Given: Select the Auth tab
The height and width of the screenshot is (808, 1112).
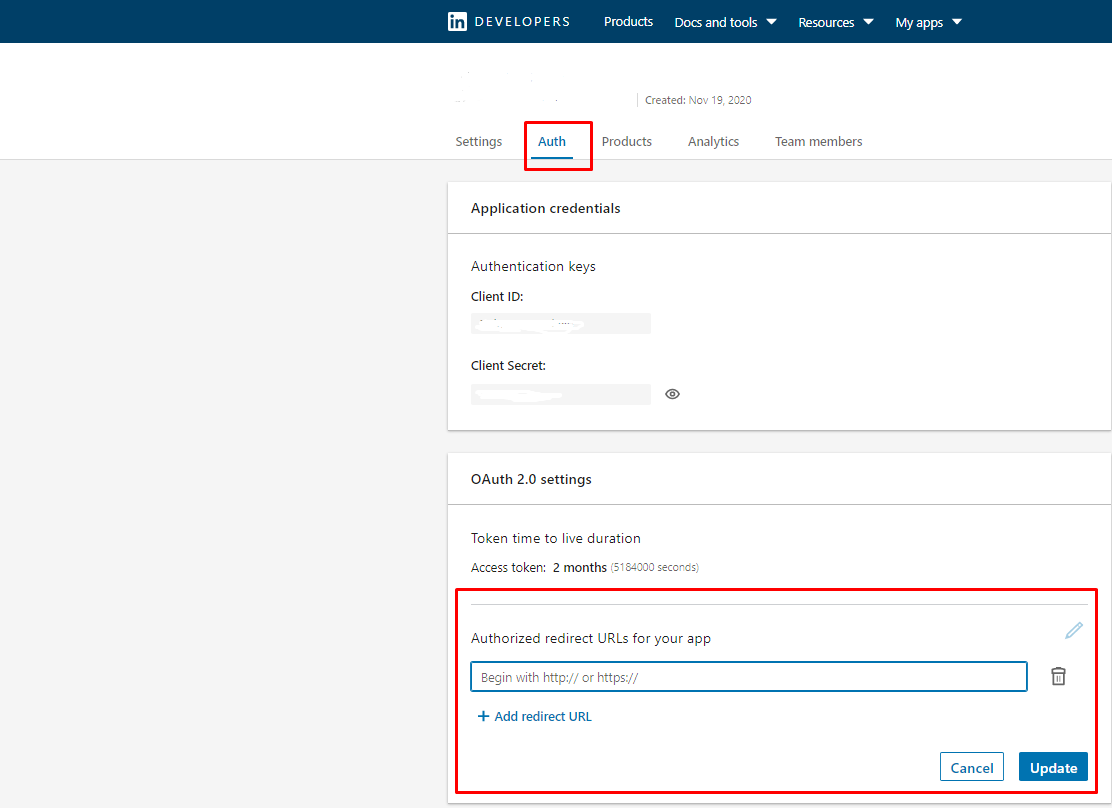Looking at the screenshot, I should pyautogui.click(x=552, y=141).
